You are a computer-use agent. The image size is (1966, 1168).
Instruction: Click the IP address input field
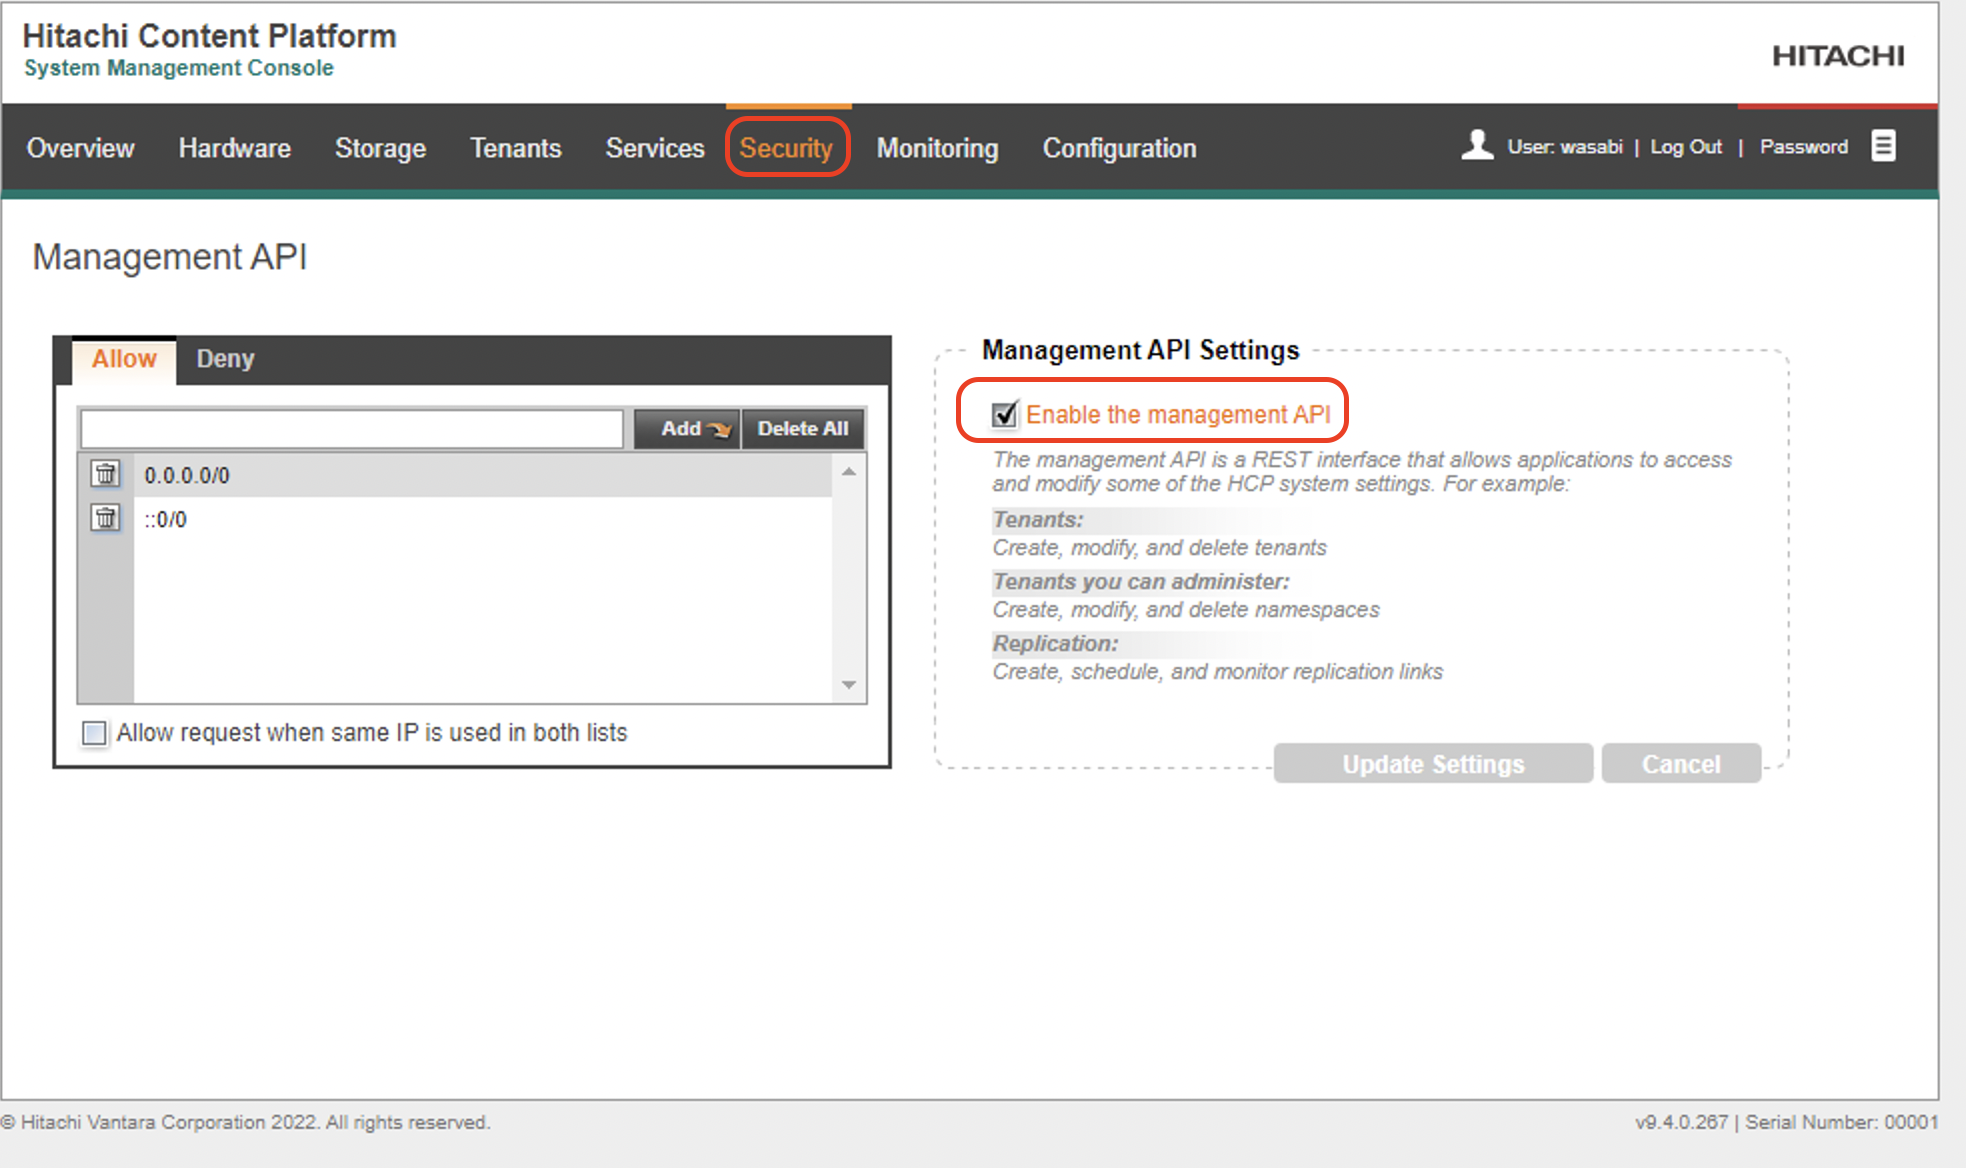352,429
